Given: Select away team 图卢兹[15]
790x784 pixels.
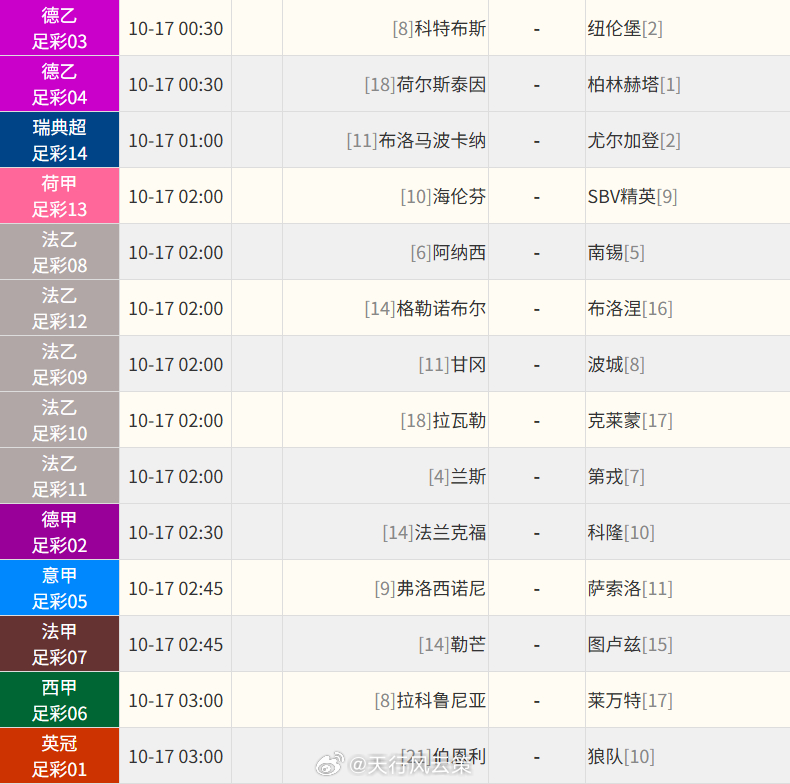Looking at the screenshot, I should coord(630,644).
